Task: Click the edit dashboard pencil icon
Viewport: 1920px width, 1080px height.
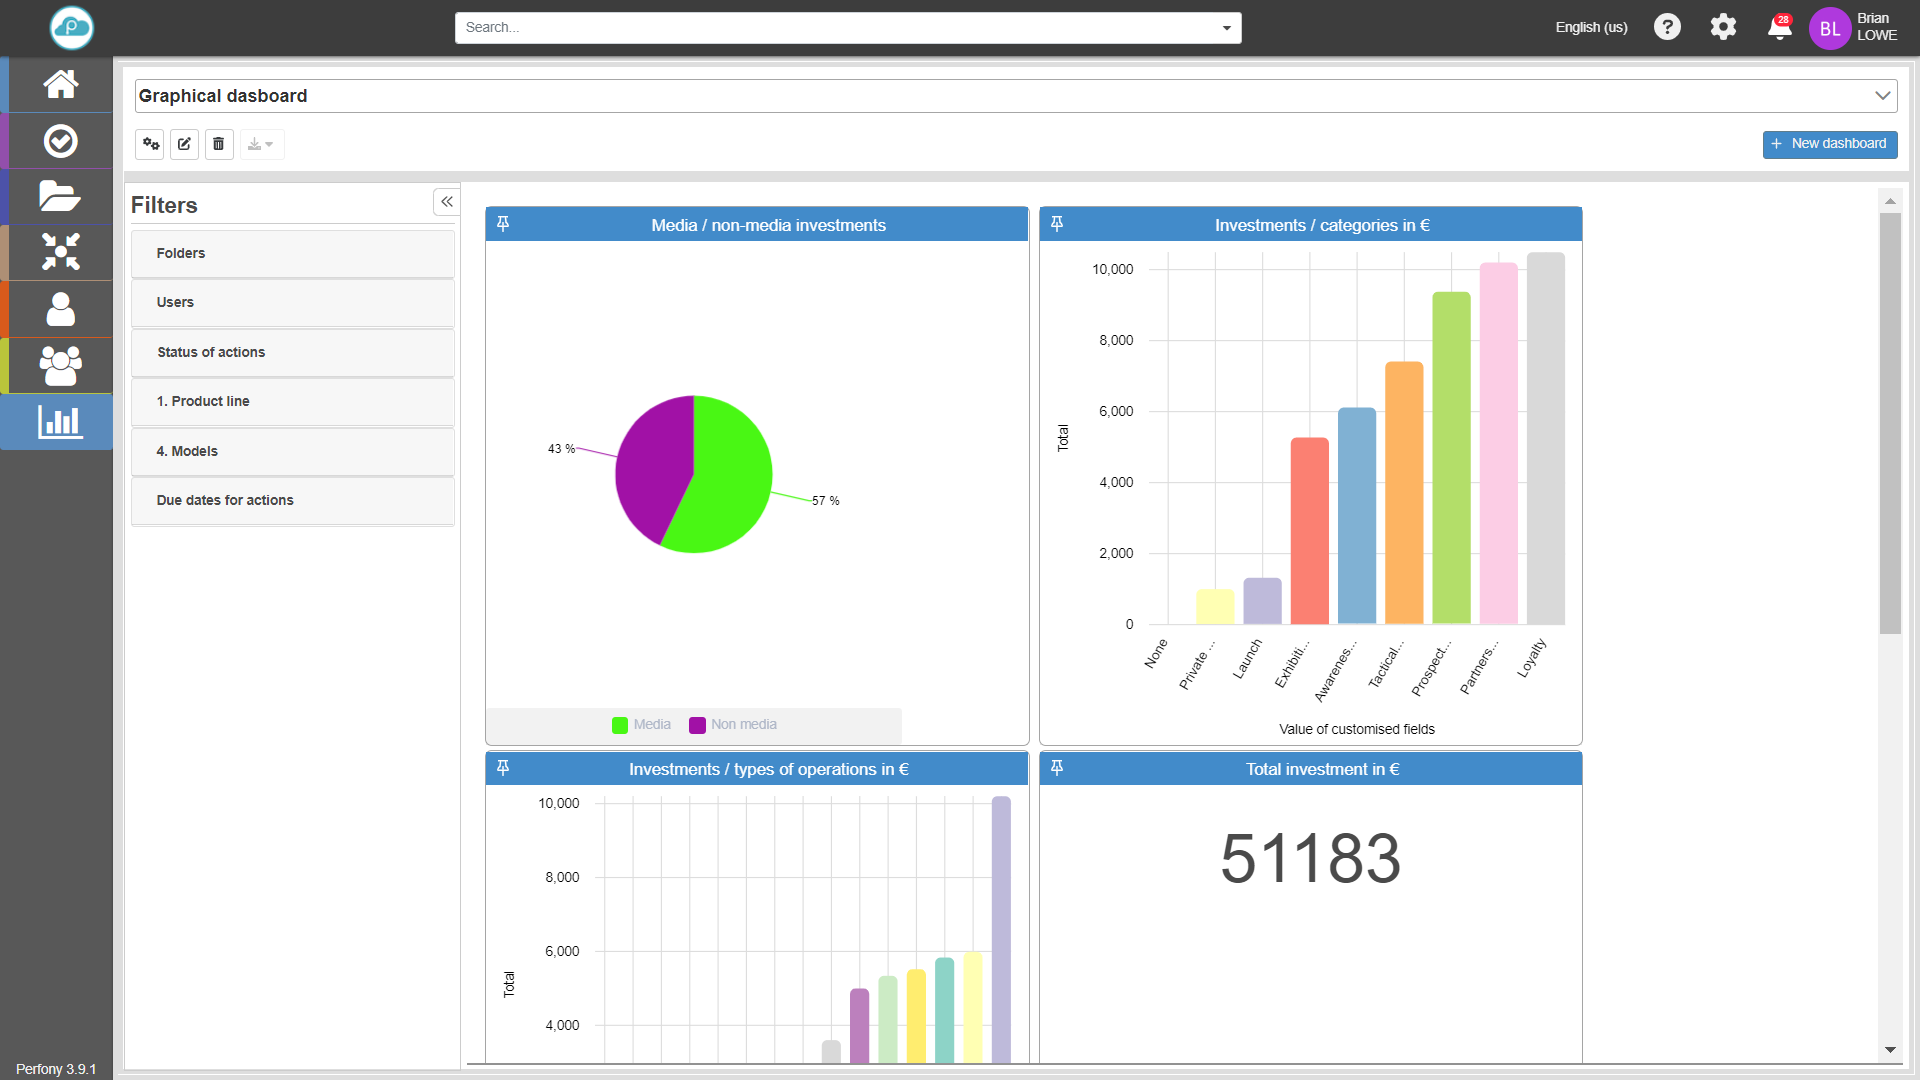Action: pos(184,144)
